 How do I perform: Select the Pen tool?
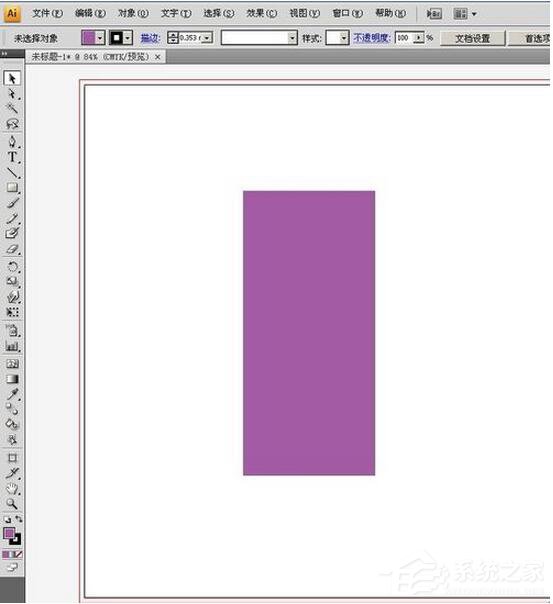[x=12, y=141]
